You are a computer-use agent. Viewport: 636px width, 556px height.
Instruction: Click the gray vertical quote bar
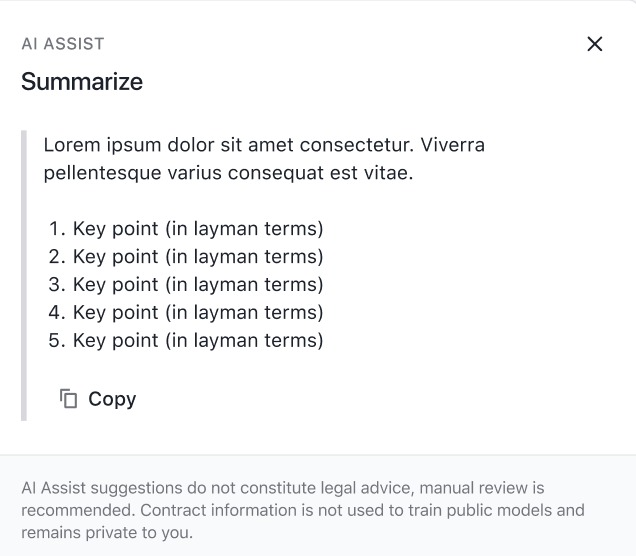[x=24, y=275]
